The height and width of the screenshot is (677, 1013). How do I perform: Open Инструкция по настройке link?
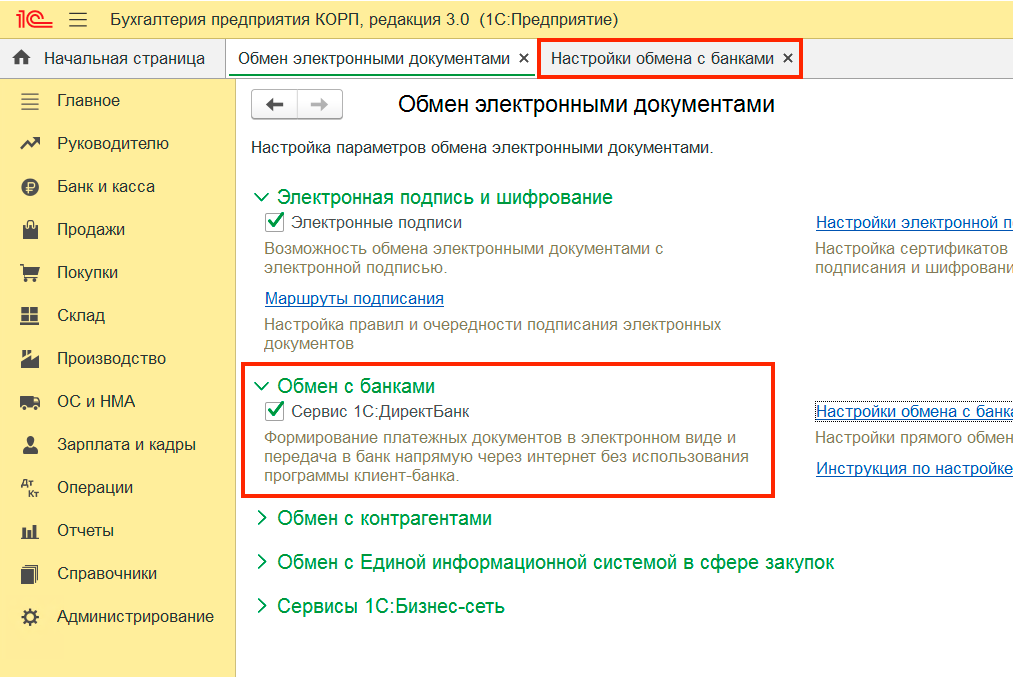click(x=913, y=468)
